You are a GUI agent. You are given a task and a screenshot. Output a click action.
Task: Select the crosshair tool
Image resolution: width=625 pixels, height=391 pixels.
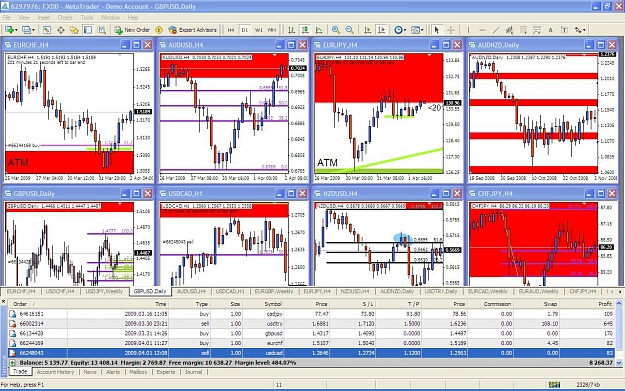tap(451, 30)
